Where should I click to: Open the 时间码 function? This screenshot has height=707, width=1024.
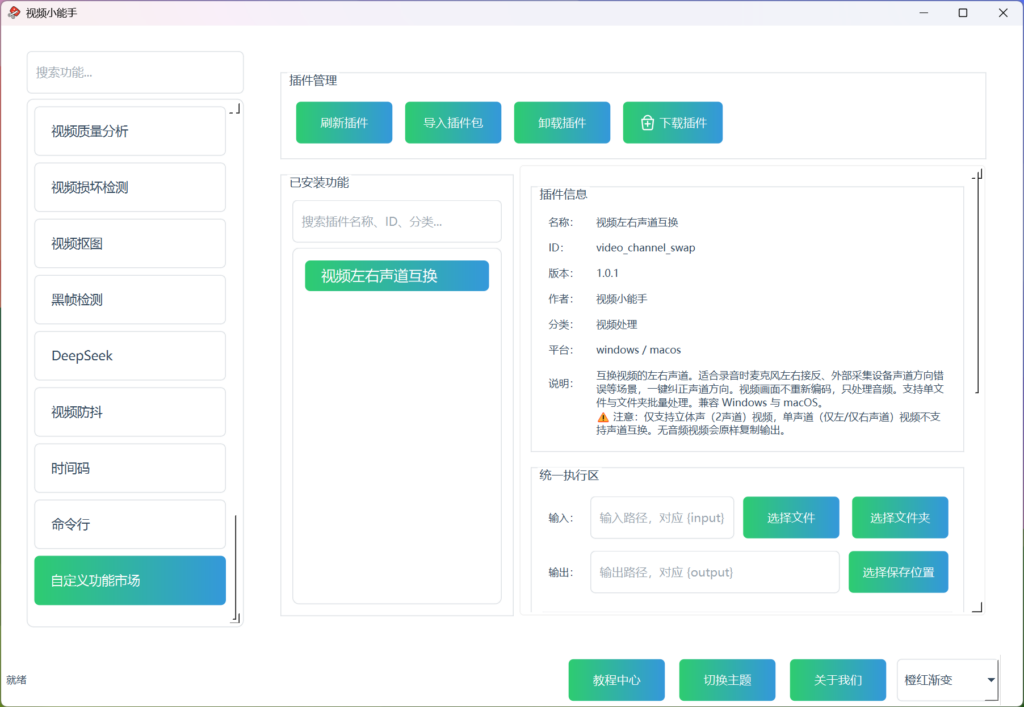coord(130,468)
